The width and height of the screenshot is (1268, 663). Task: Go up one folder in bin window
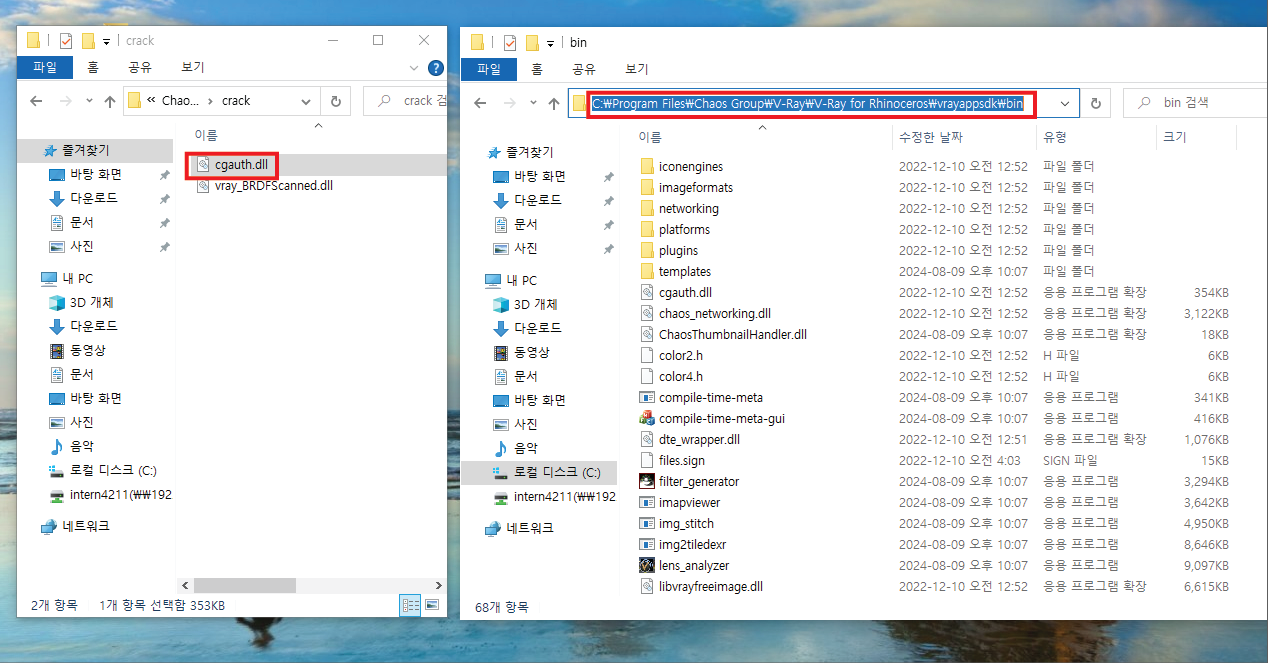[x=554, y=103]
